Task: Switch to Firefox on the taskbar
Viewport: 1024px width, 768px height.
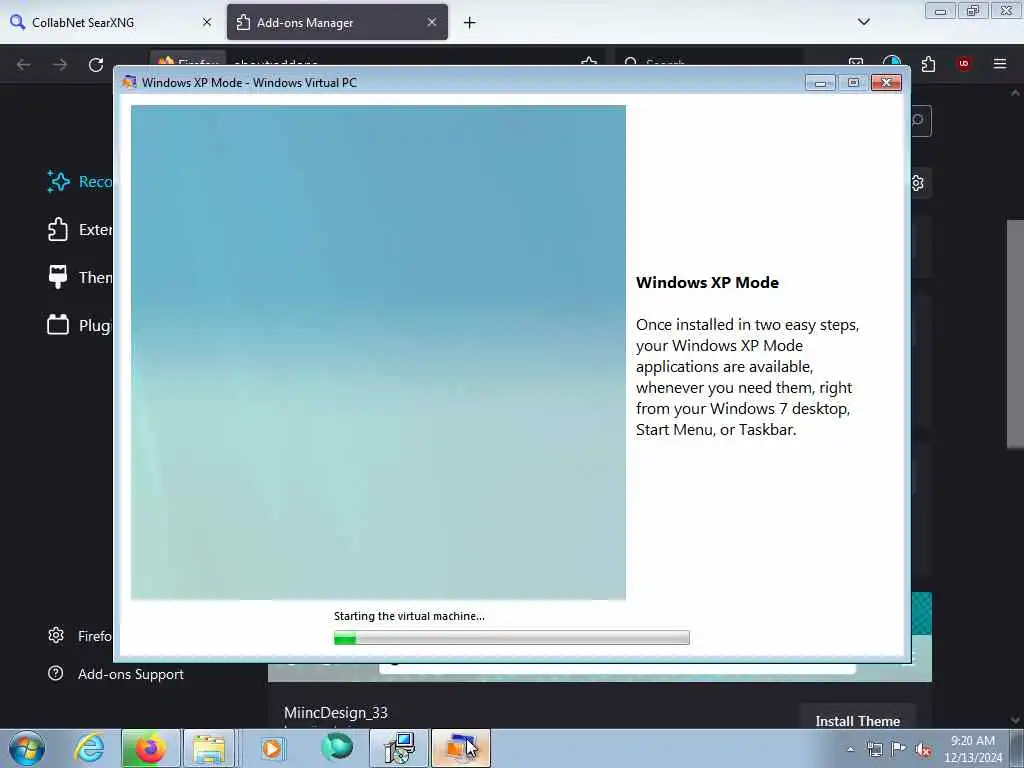Action: pos(150,748)
